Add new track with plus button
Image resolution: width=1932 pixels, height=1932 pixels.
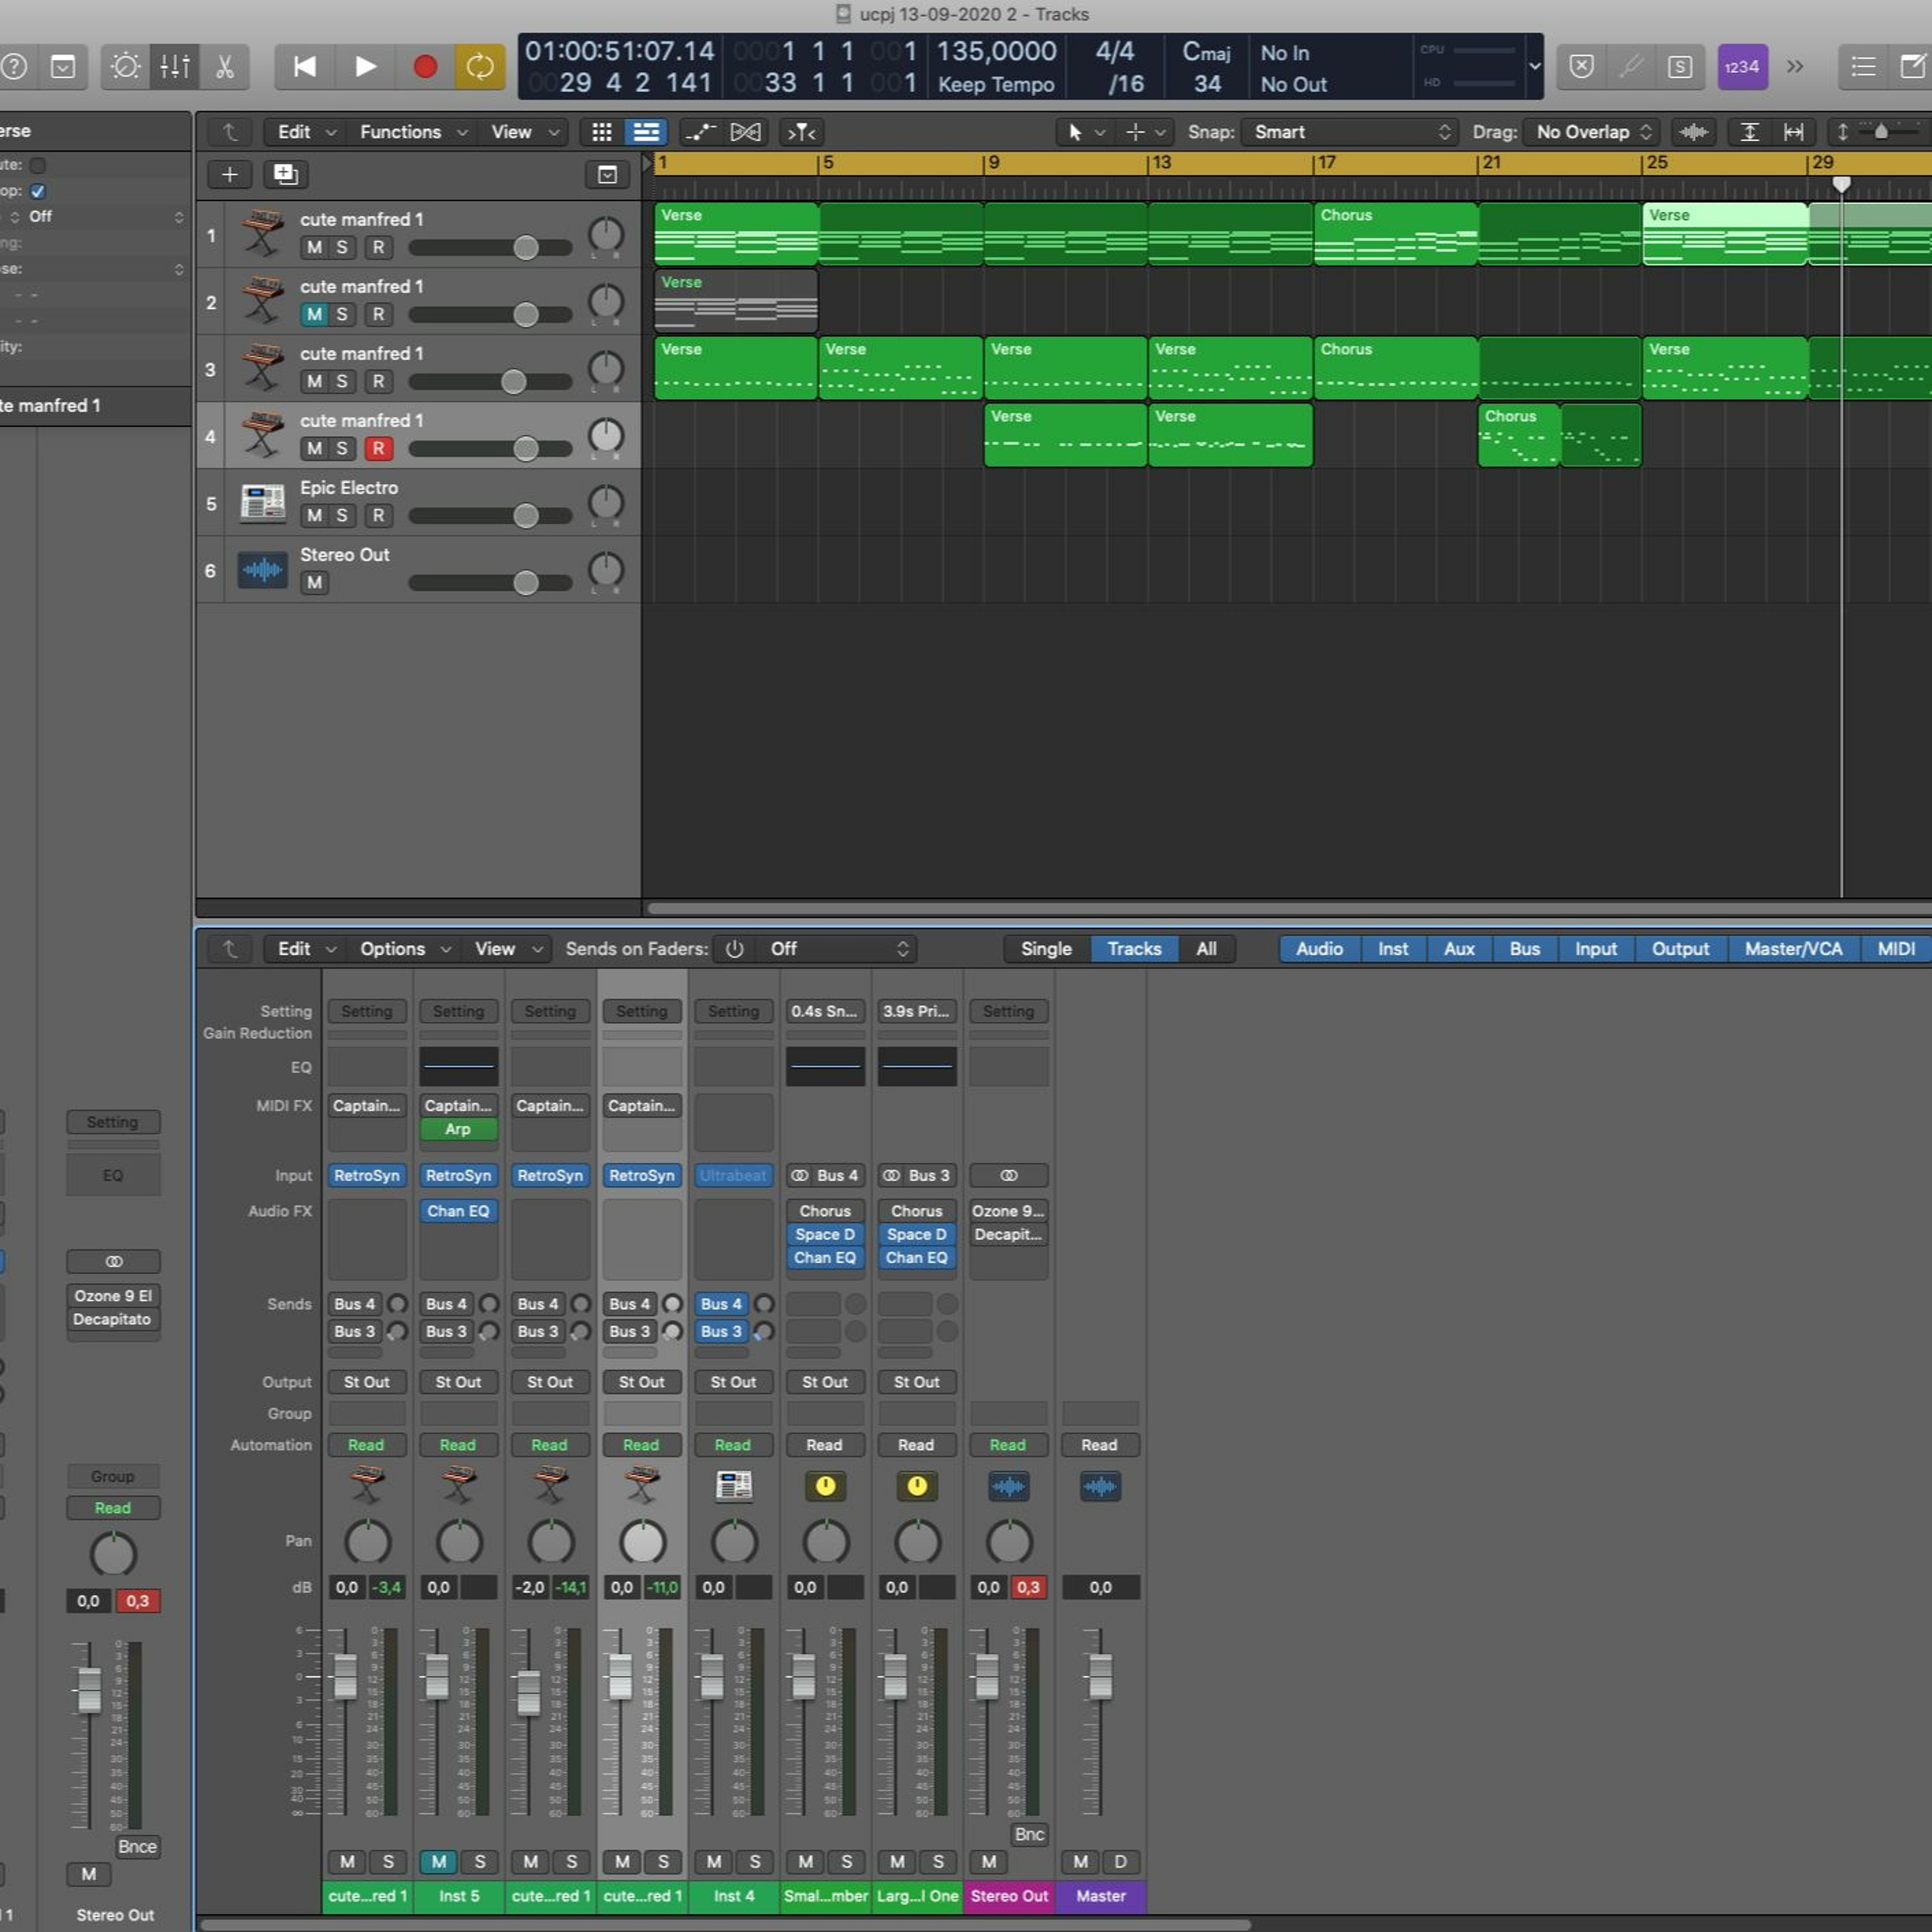(230, 174)
